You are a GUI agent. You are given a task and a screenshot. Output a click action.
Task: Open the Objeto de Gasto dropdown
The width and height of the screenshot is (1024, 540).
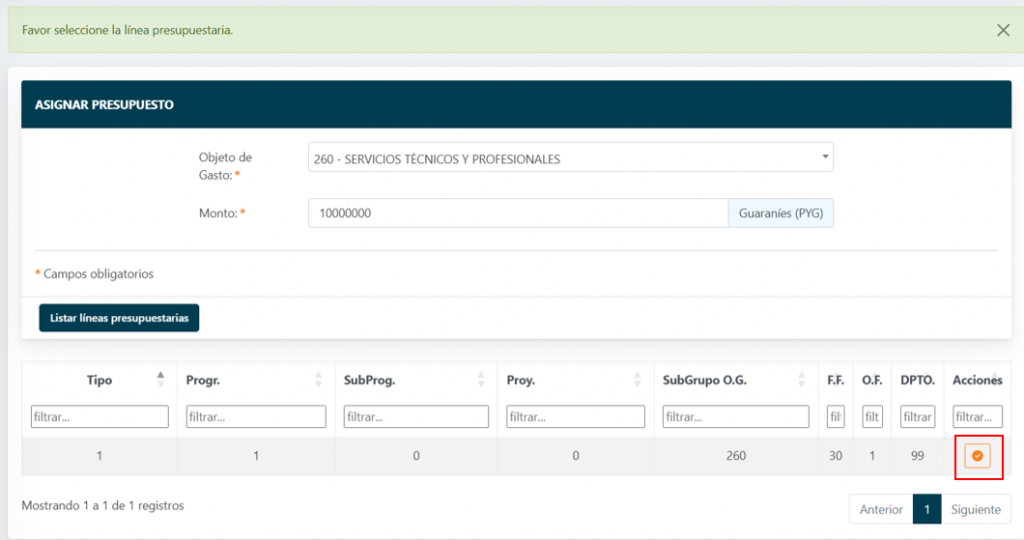[x=570, y=158]
